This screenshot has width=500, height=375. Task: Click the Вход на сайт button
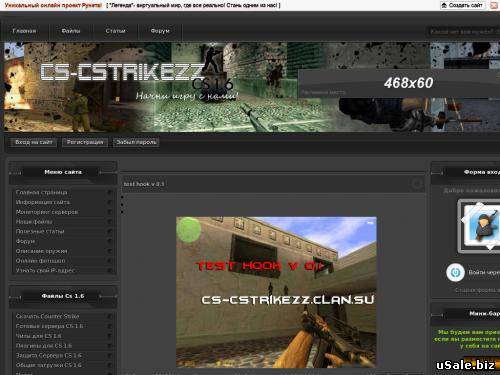click(x=34, y=142)
